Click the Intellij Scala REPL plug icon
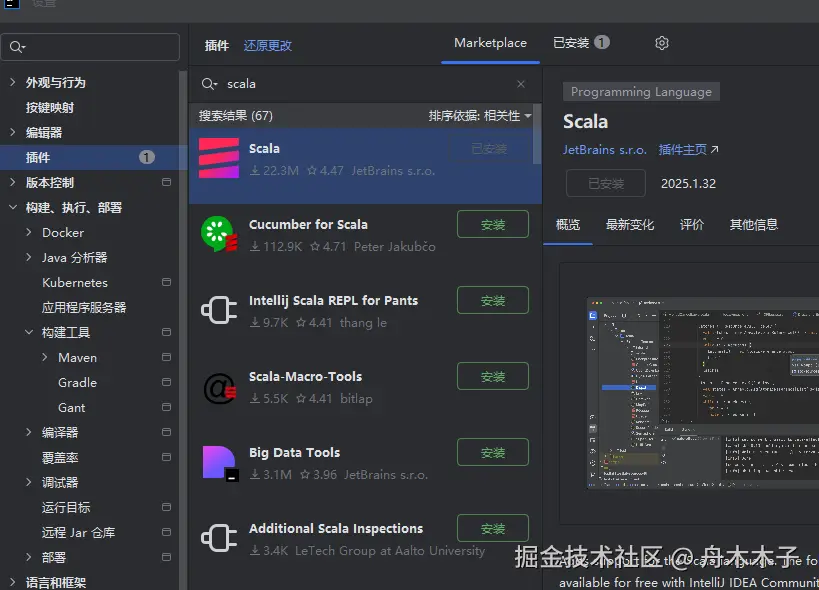 pos(219,310)
